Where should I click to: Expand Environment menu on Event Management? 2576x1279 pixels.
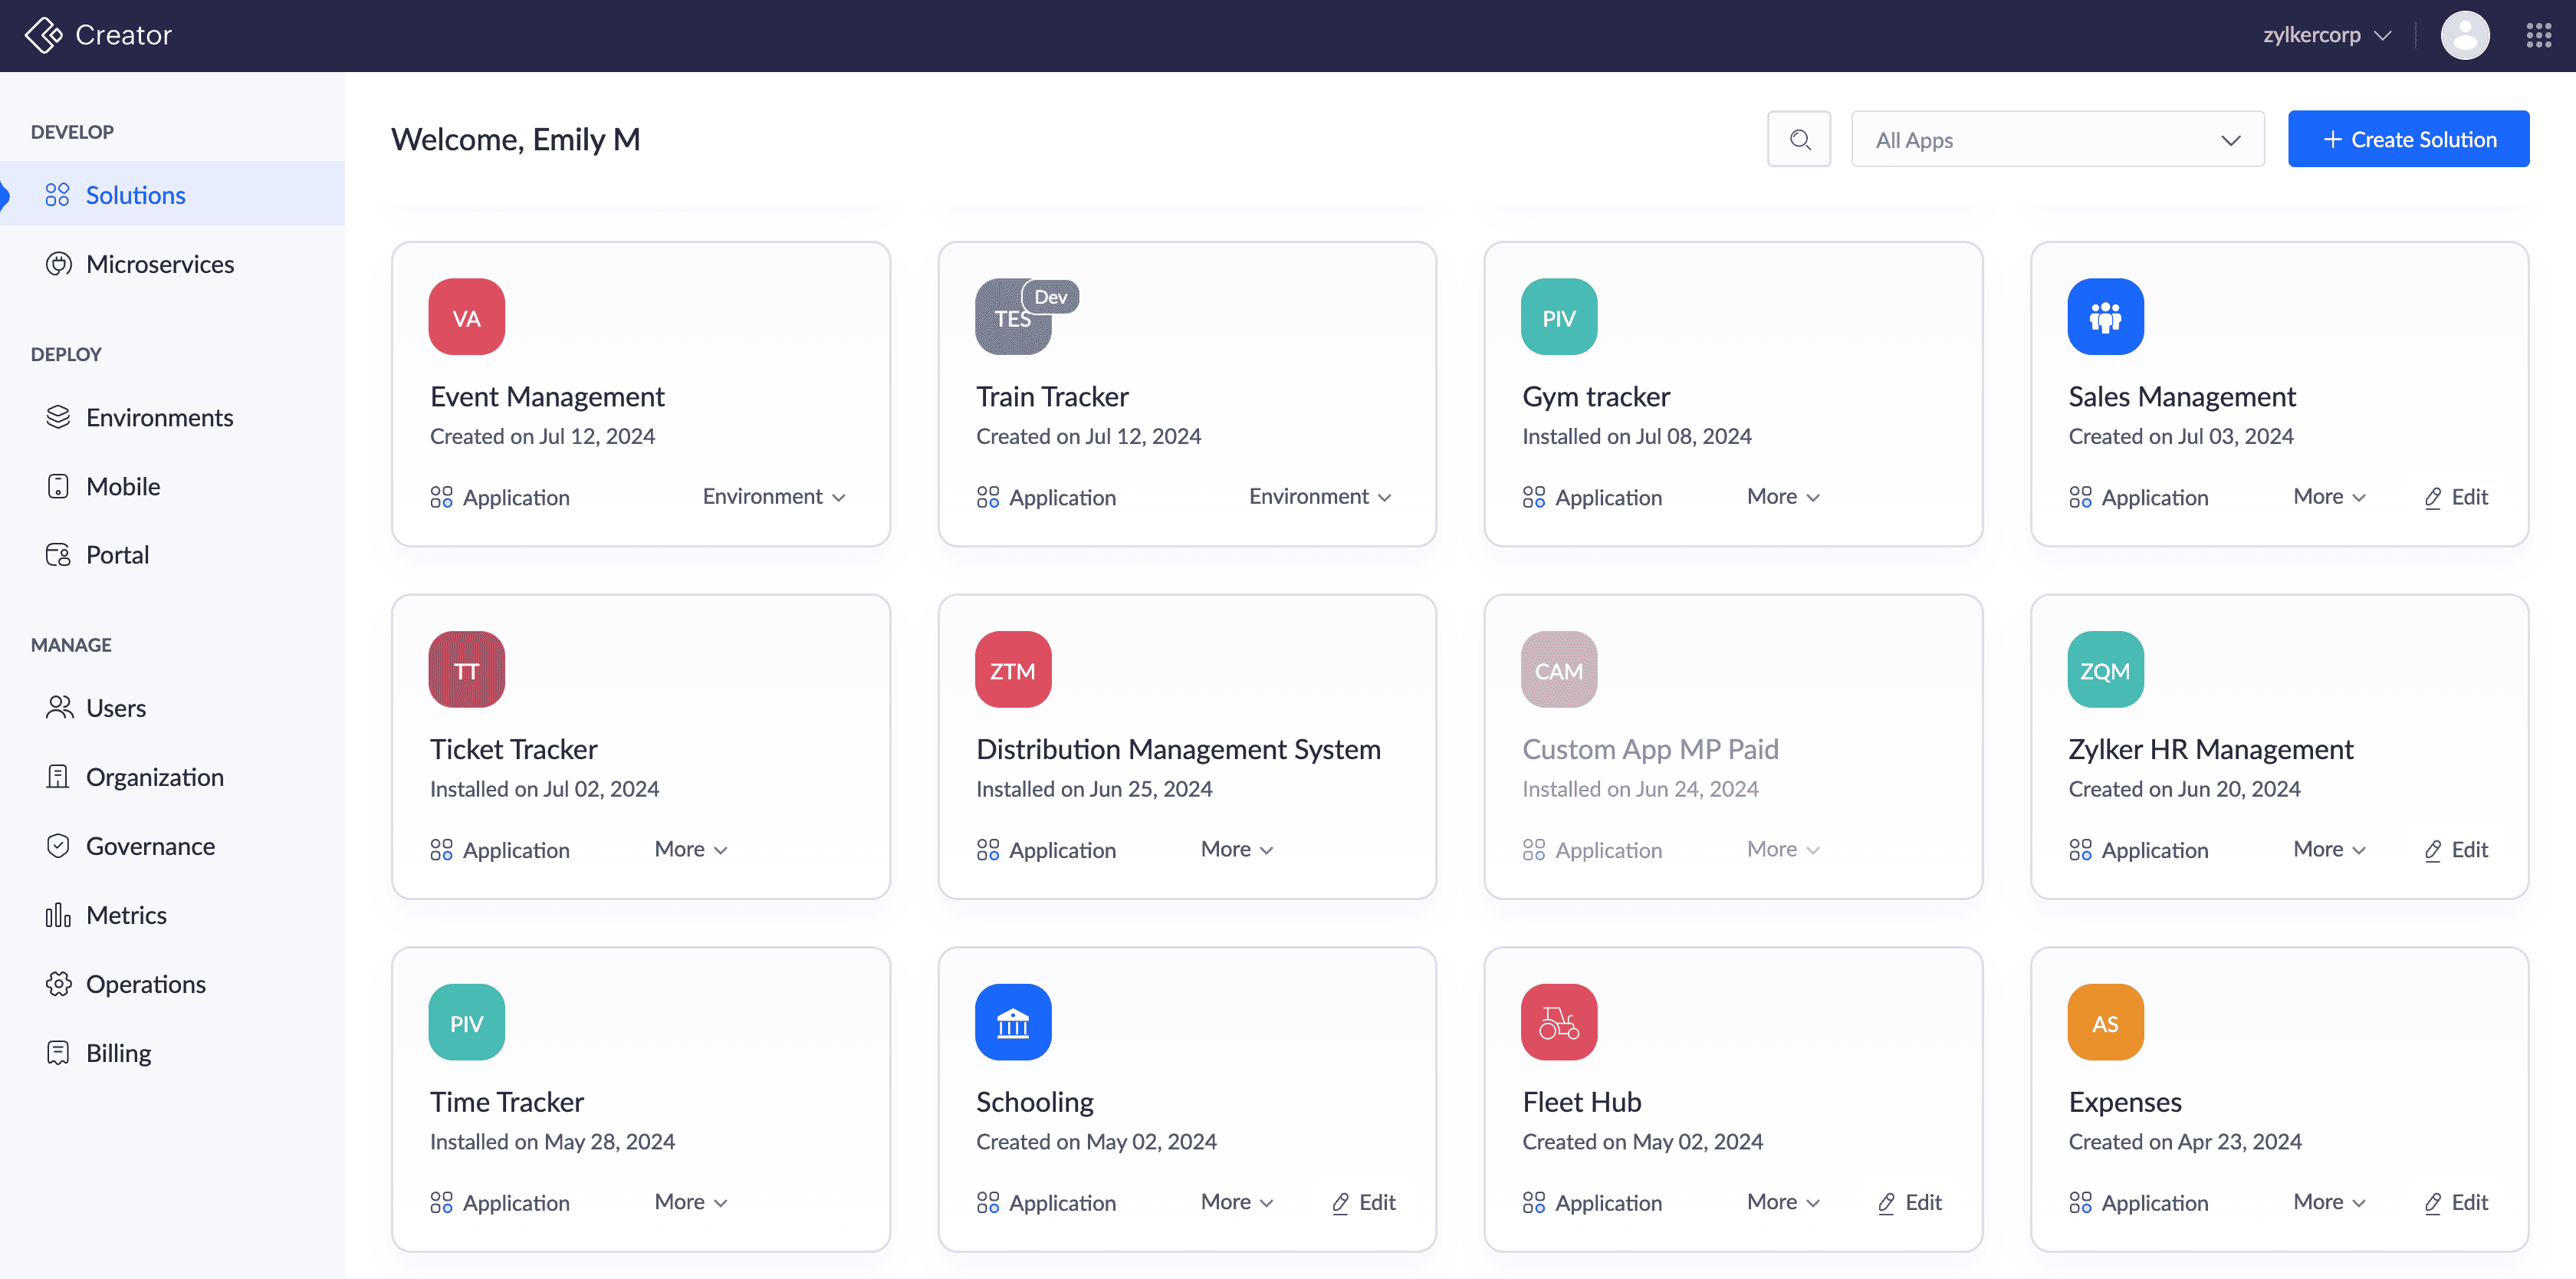point(773,497)
